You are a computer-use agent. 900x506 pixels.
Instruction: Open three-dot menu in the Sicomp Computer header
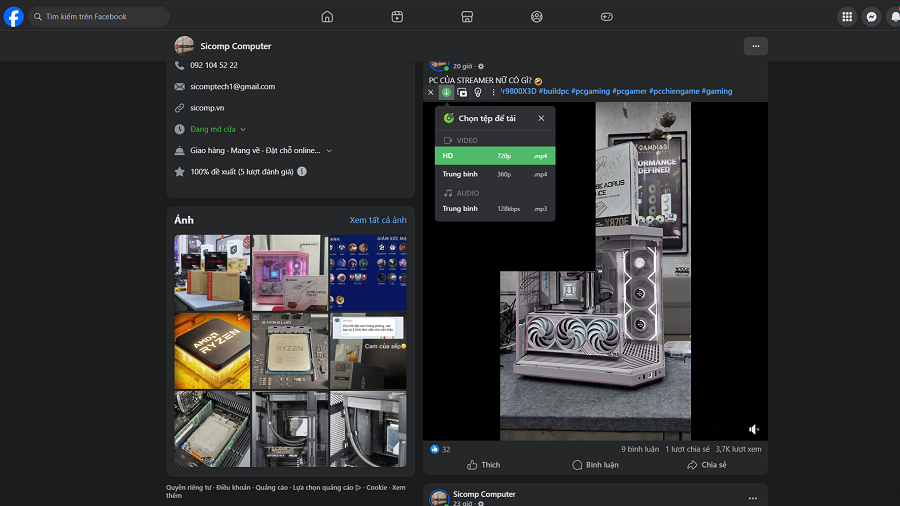point(755,46)
